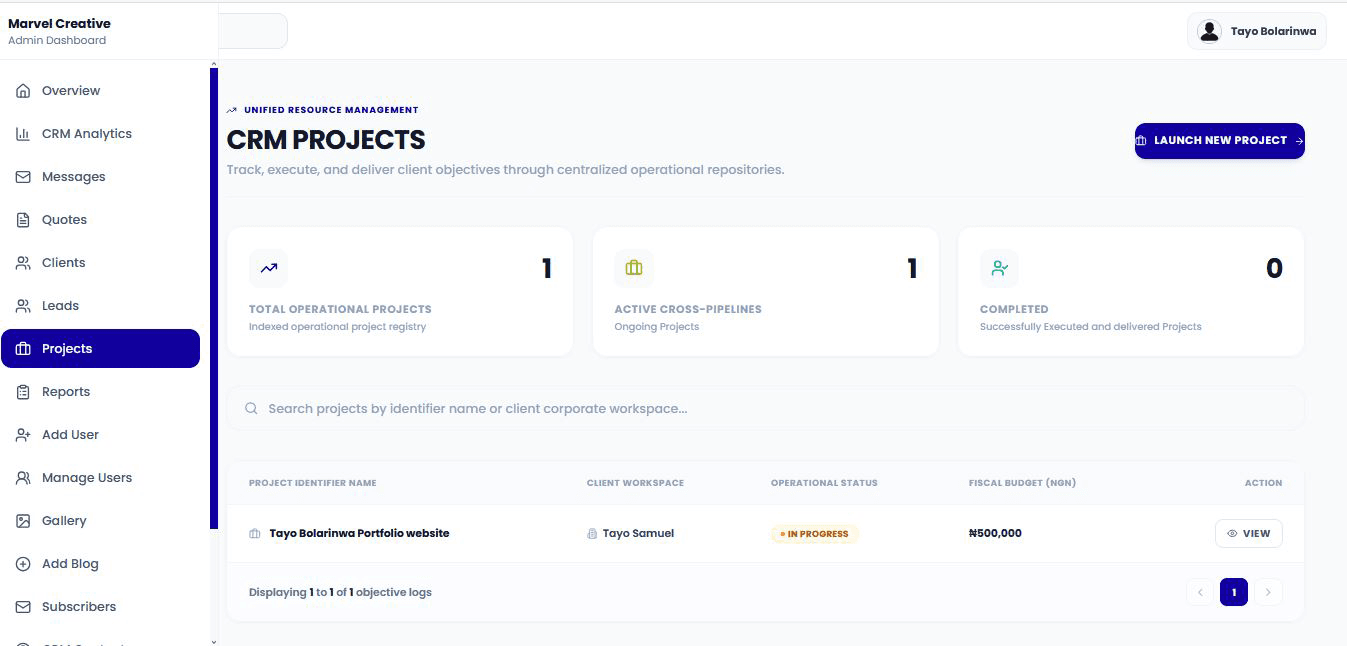Screen dimensions: 1347x646
Task: Click the CRM Analytics bar chart icon
Action: coord(23,134)
